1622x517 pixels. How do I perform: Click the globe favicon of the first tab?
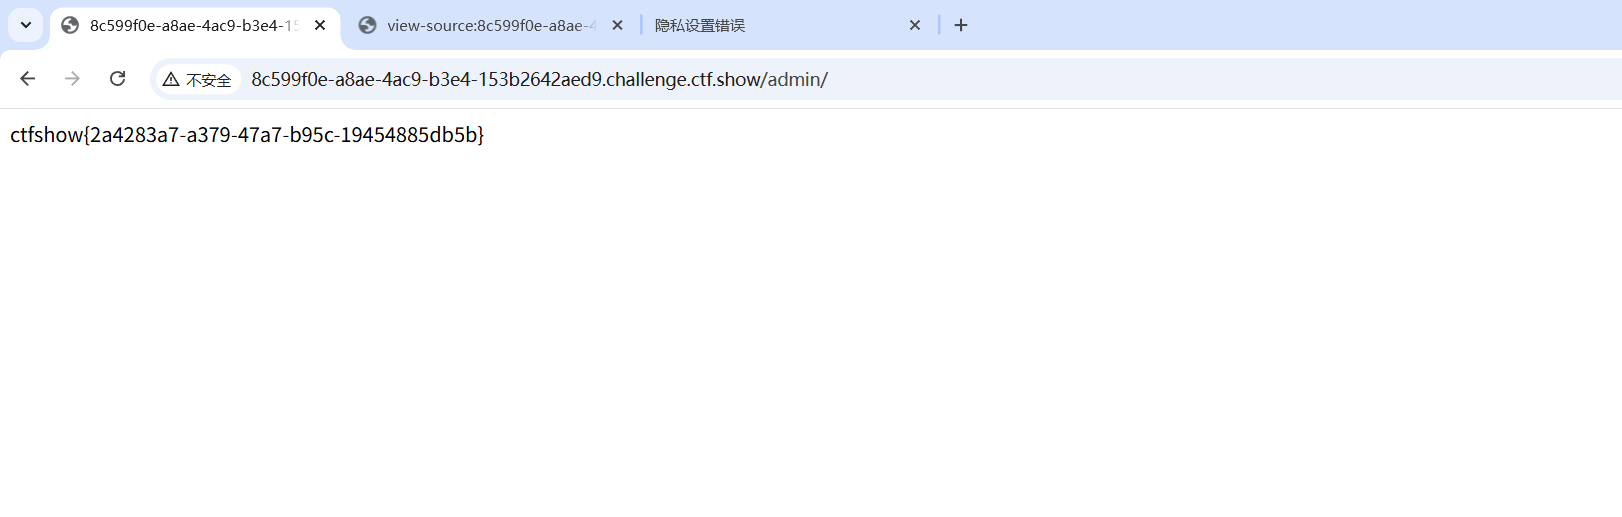pyautogui.click(x=70, y=25)
